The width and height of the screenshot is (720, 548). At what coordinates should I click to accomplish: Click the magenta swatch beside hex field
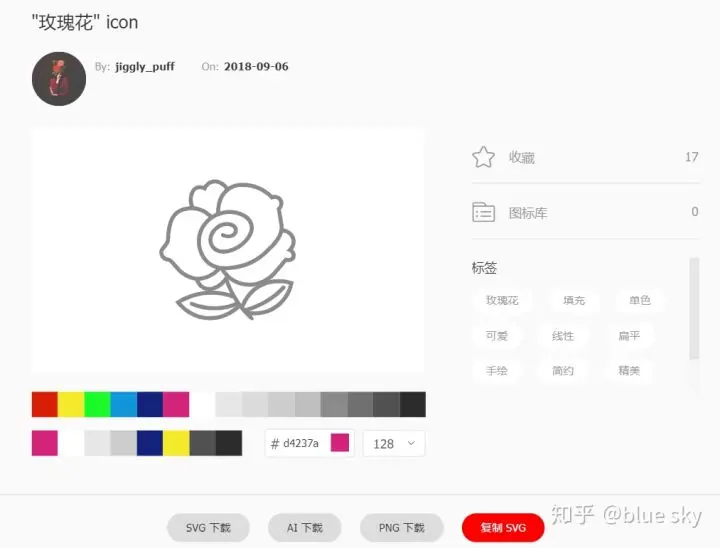pyautogui.click(x=340, y=443)
